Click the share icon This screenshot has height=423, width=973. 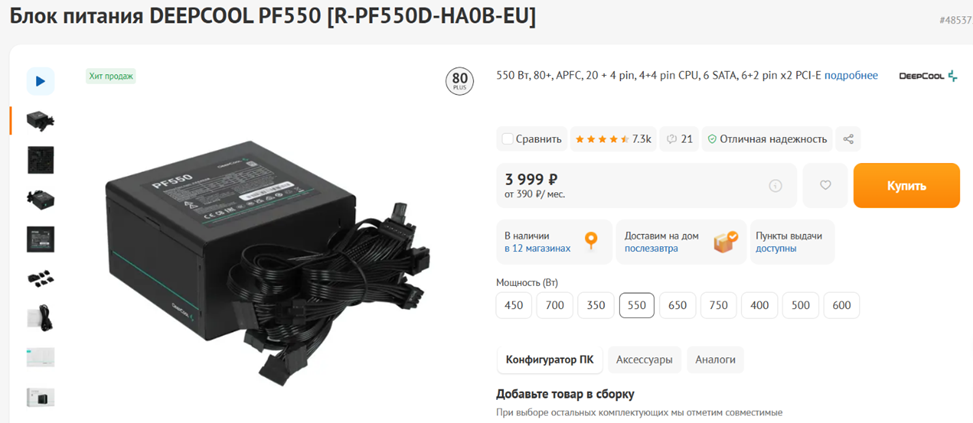click(848, 139)
